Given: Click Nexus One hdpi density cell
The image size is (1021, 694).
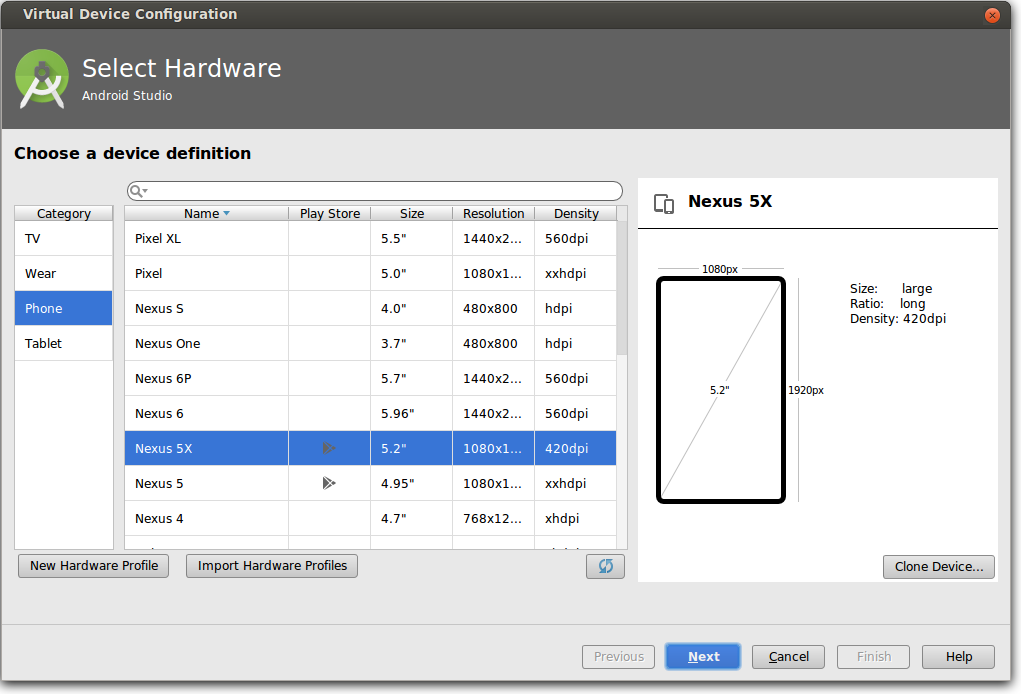Looking at the screenshot, I should [576, 343].
